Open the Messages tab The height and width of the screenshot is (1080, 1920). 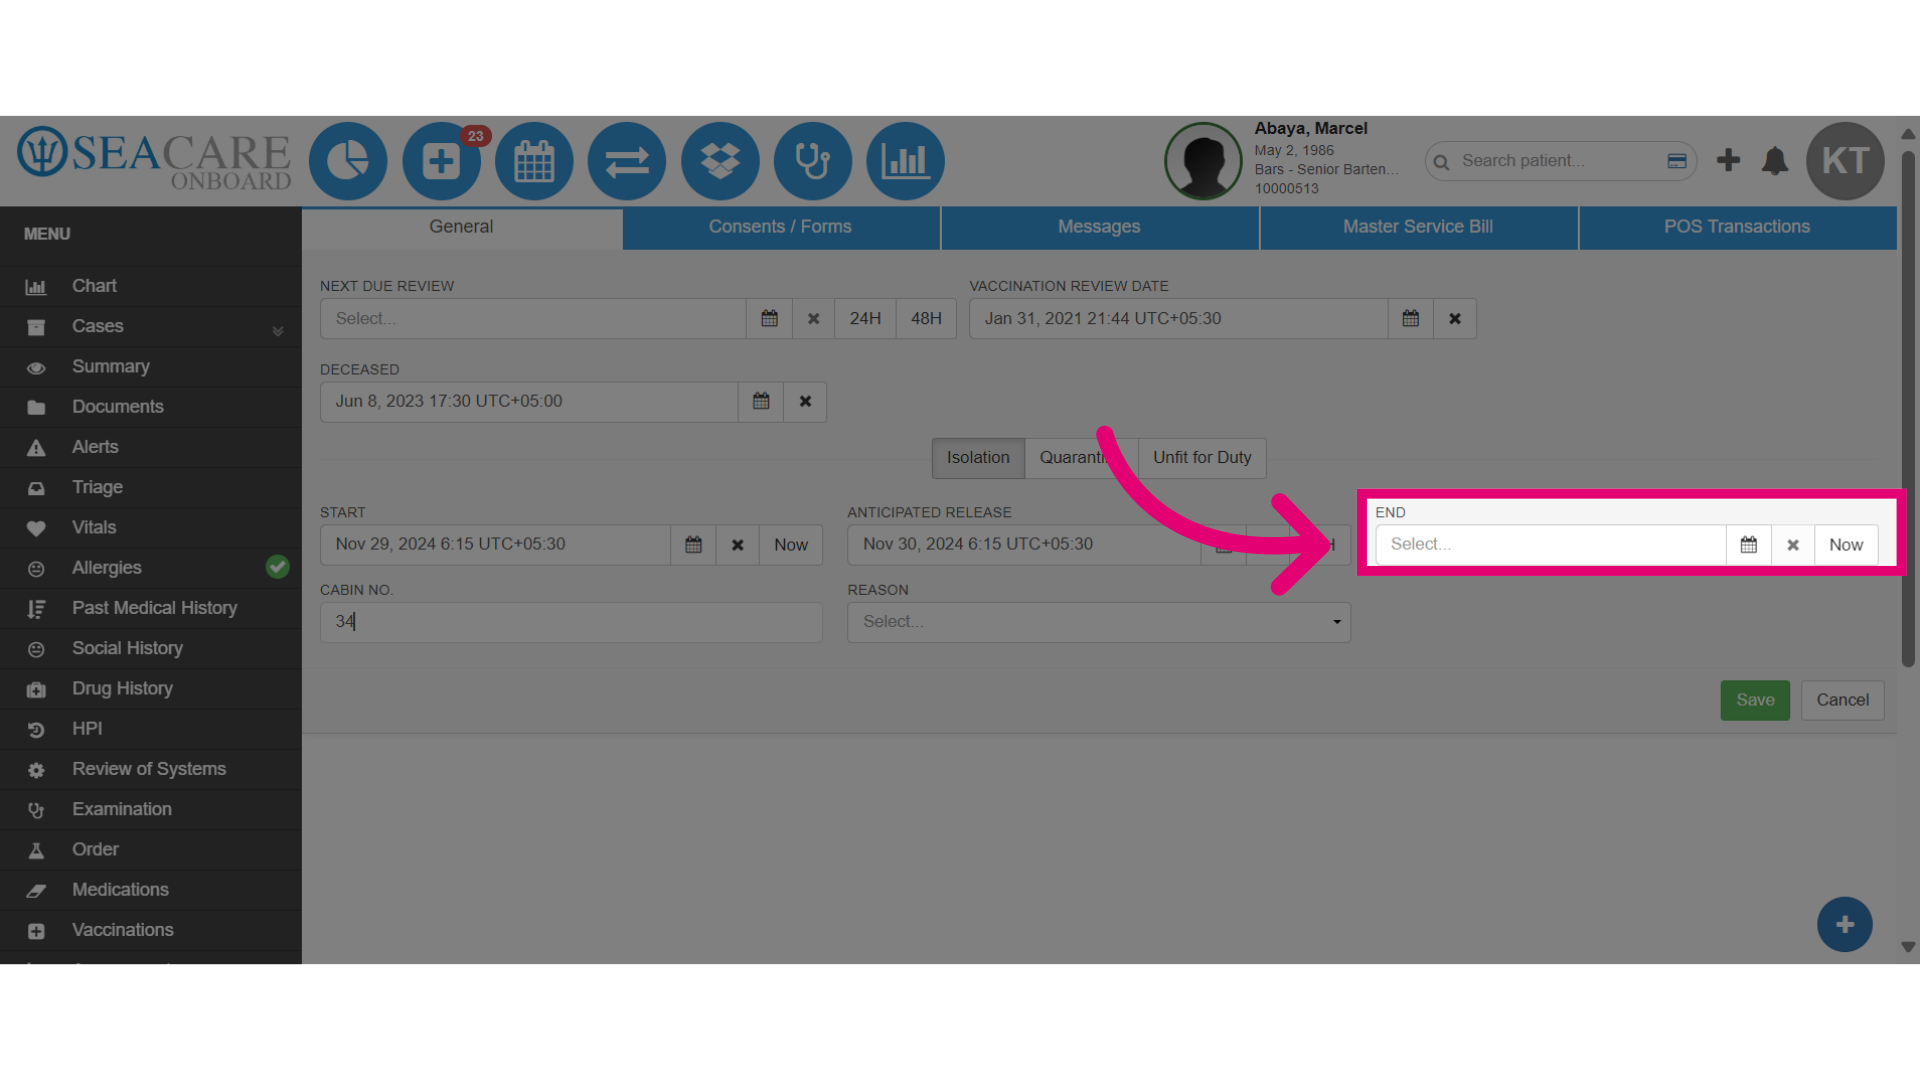click(x=1099, y=227)
